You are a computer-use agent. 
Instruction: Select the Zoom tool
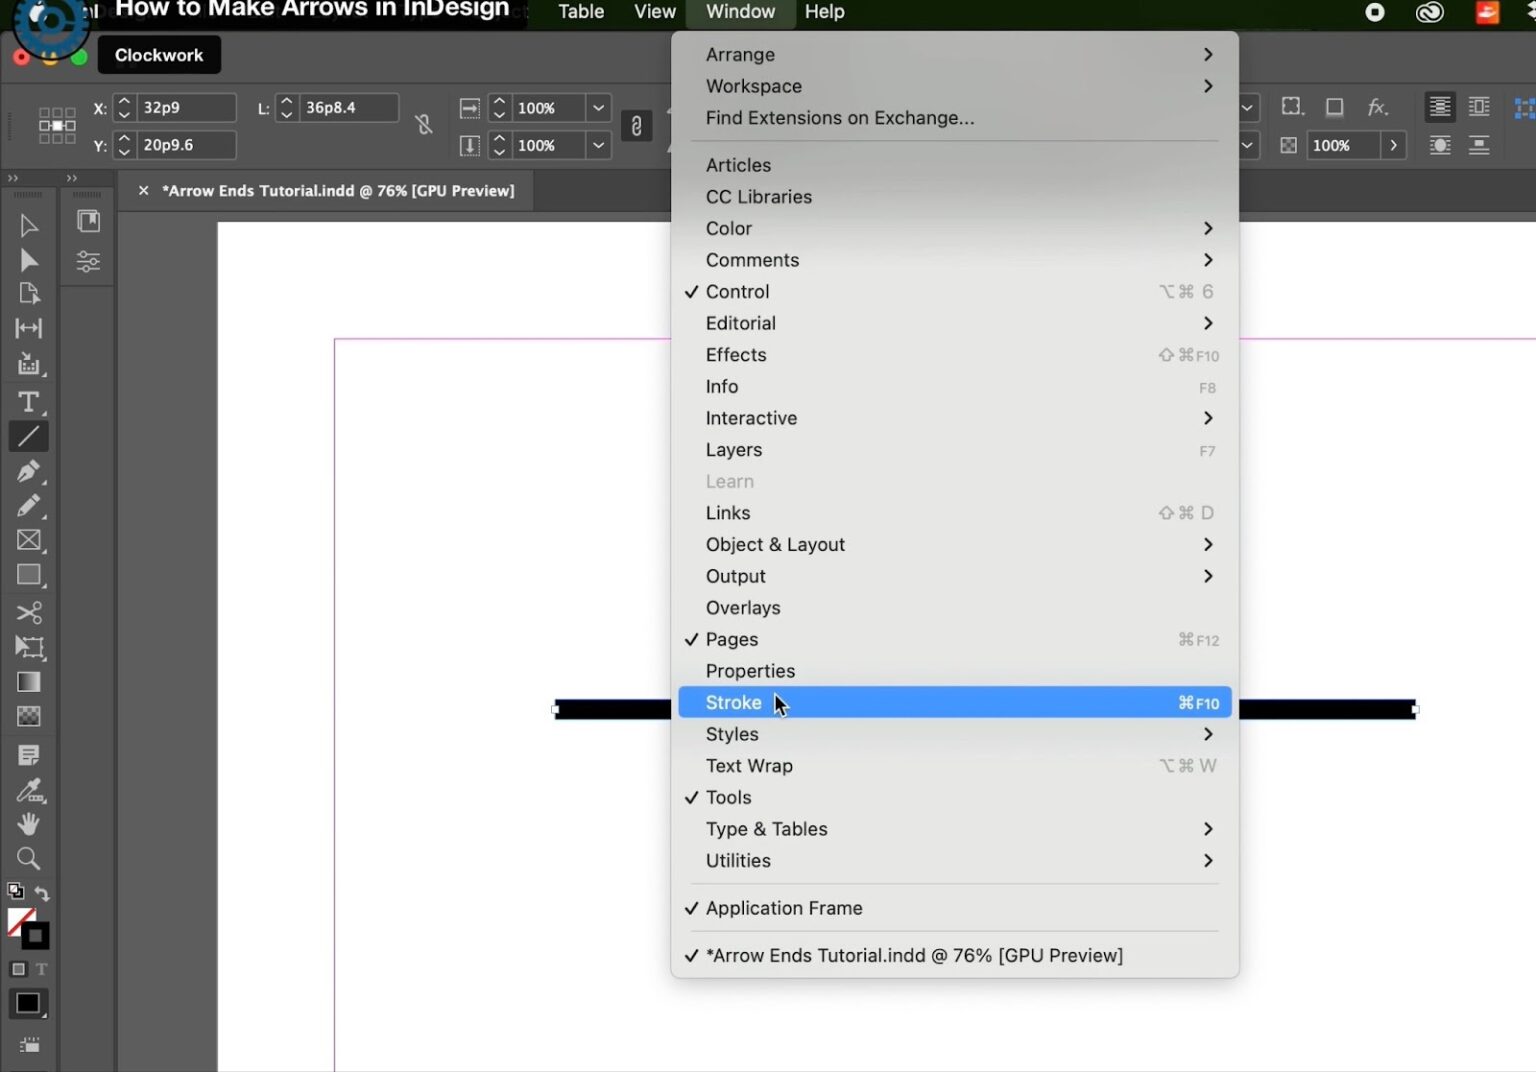click(28, 858)
